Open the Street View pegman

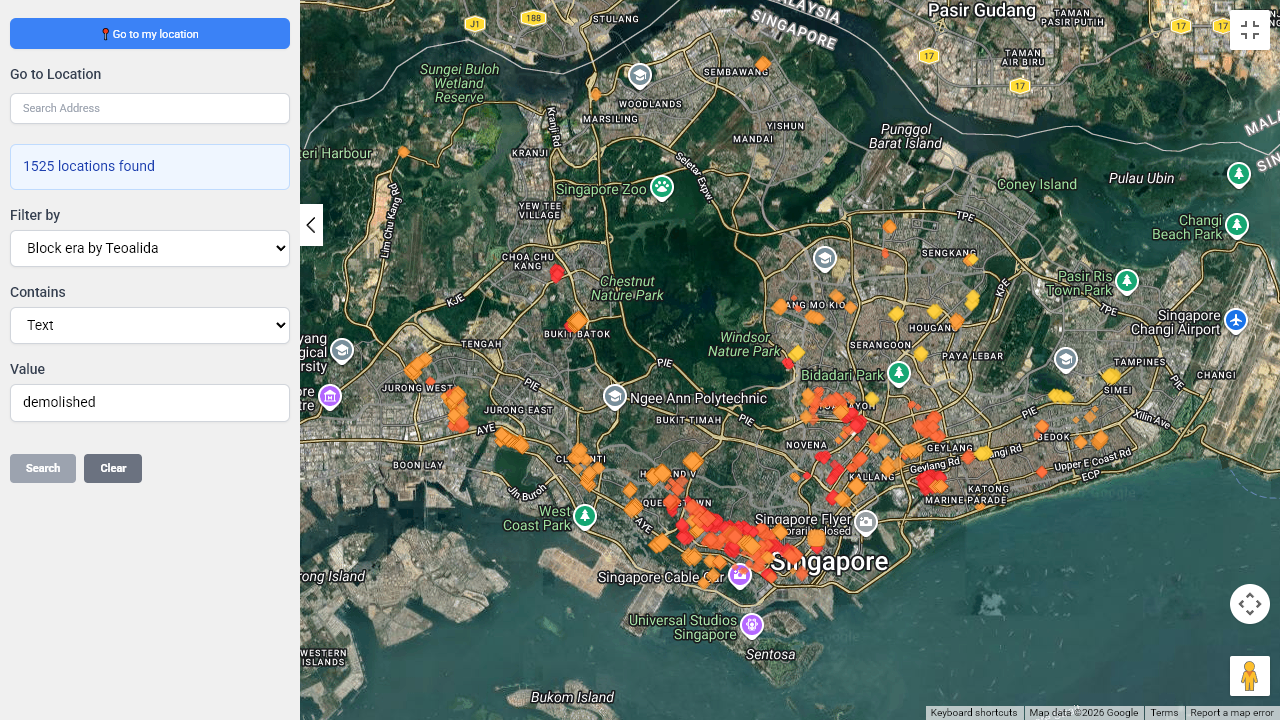[x=1249, y=676]
